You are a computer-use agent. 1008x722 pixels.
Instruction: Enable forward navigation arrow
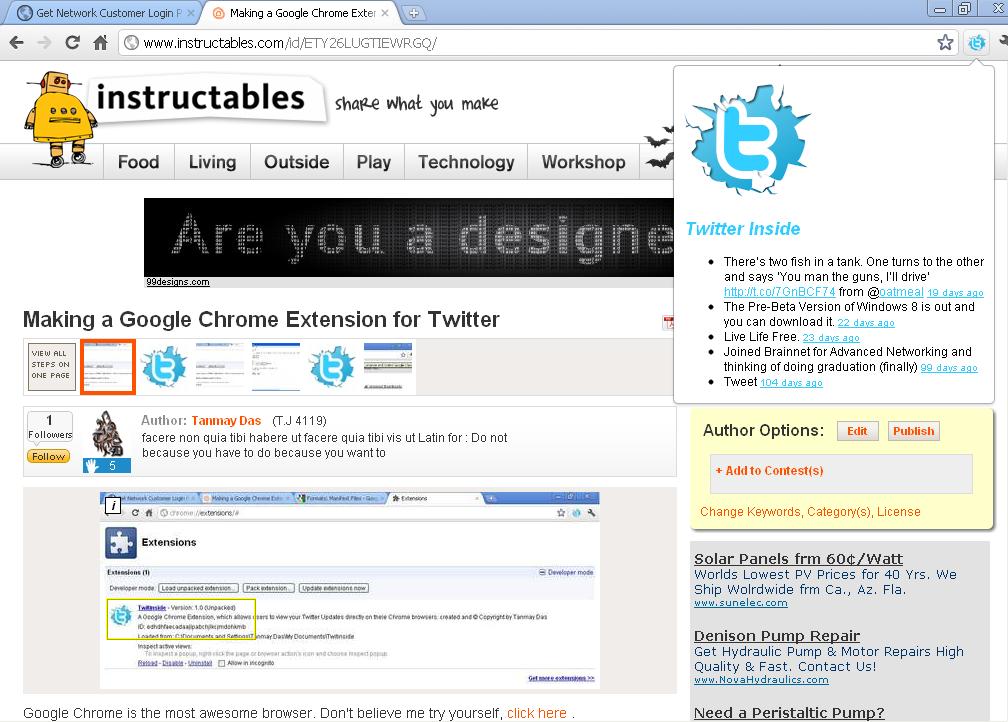point(44,43)
